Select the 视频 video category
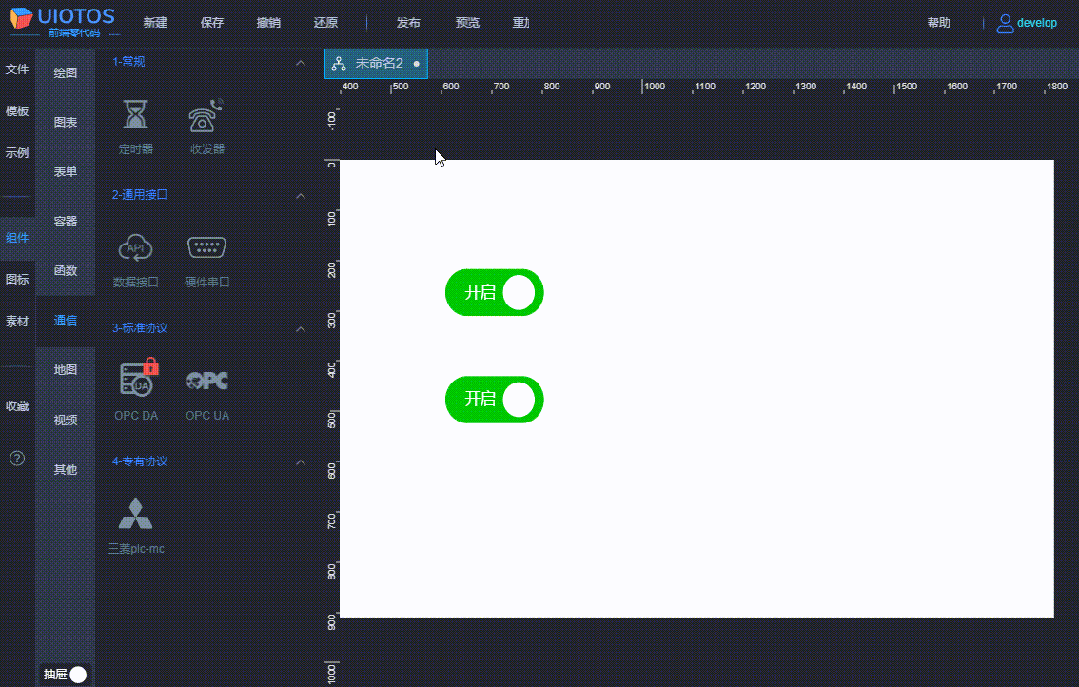The width and height of the screenshot is (1079, 687). 65,419
